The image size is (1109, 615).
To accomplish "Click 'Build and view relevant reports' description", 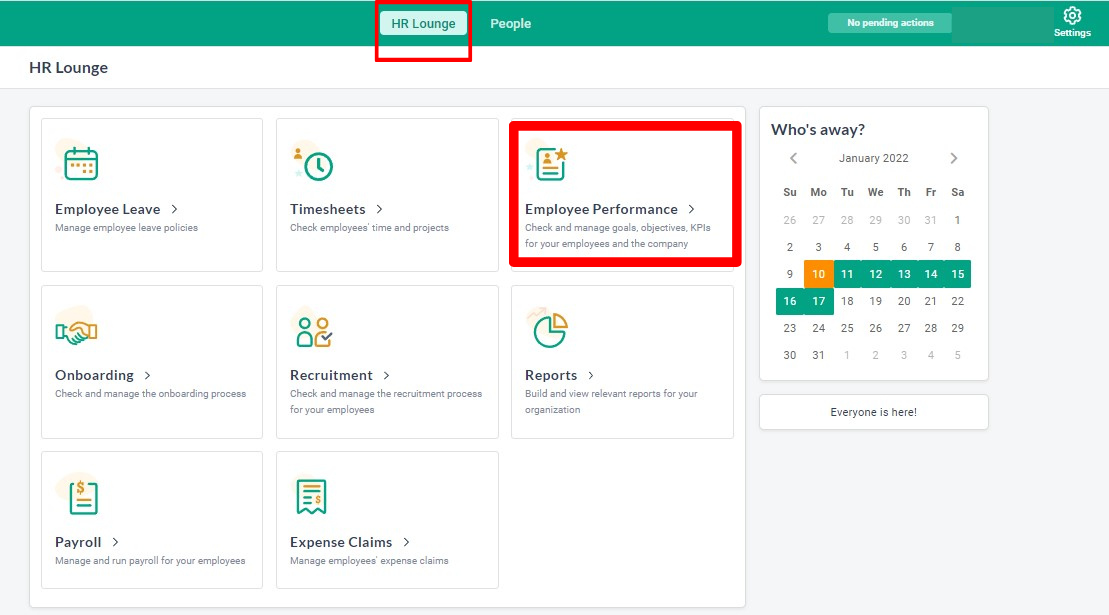I will (x=611, y=402).
